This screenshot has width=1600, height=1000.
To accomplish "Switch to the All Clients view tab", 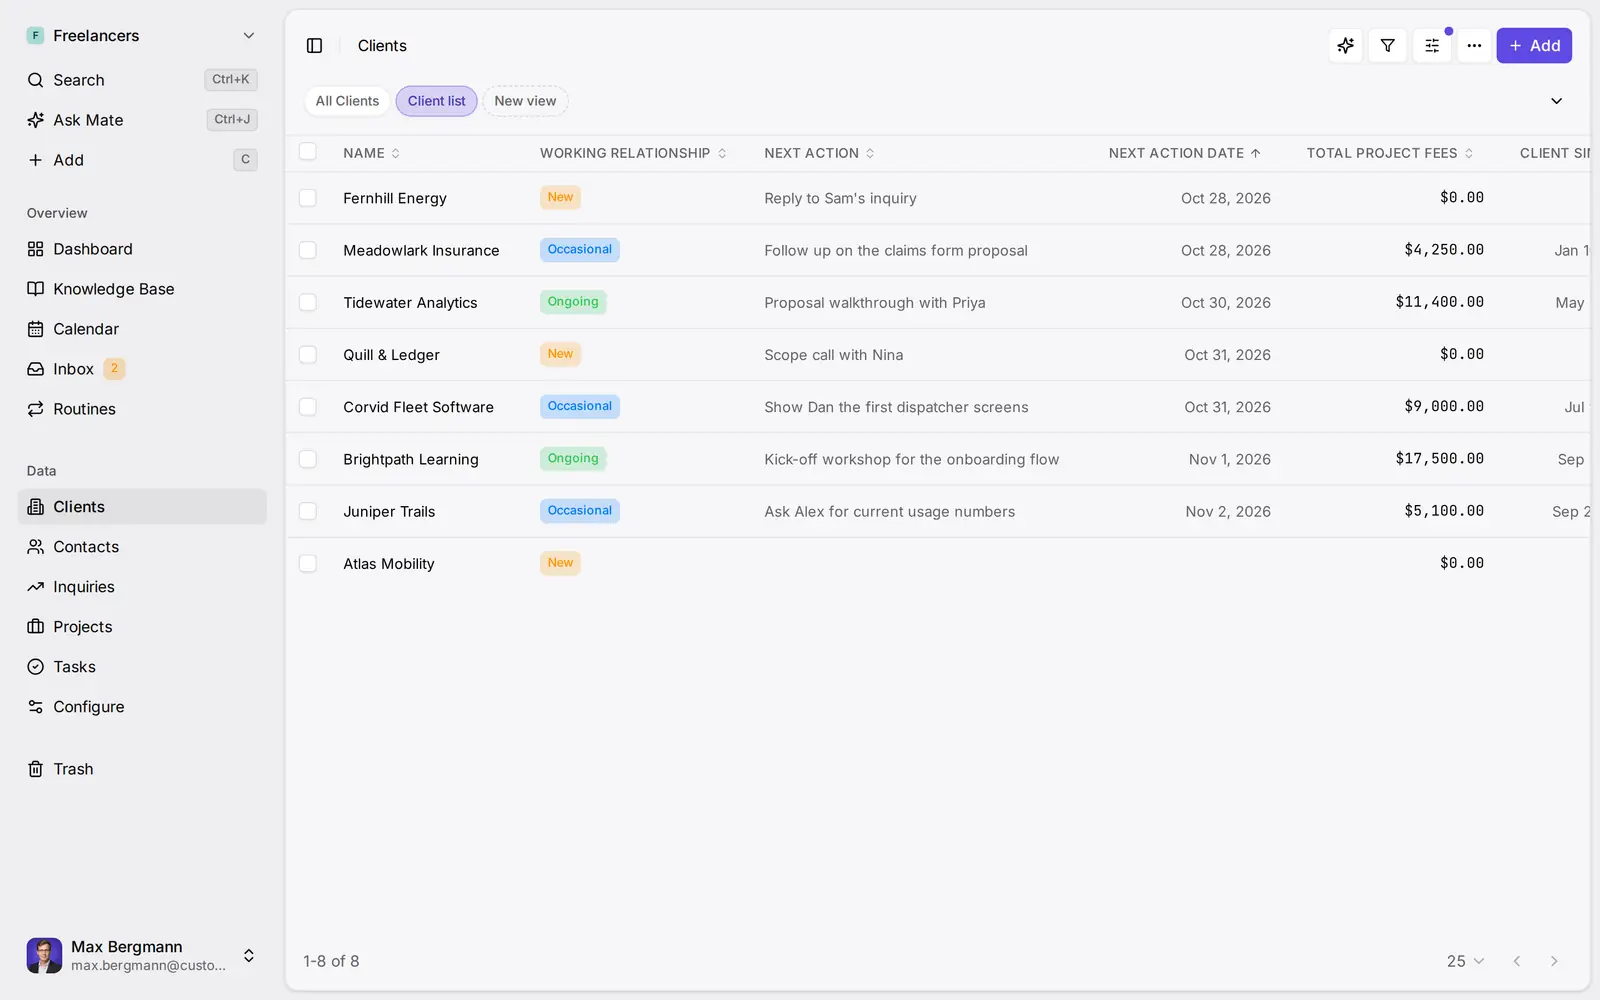I will [347, 101].
